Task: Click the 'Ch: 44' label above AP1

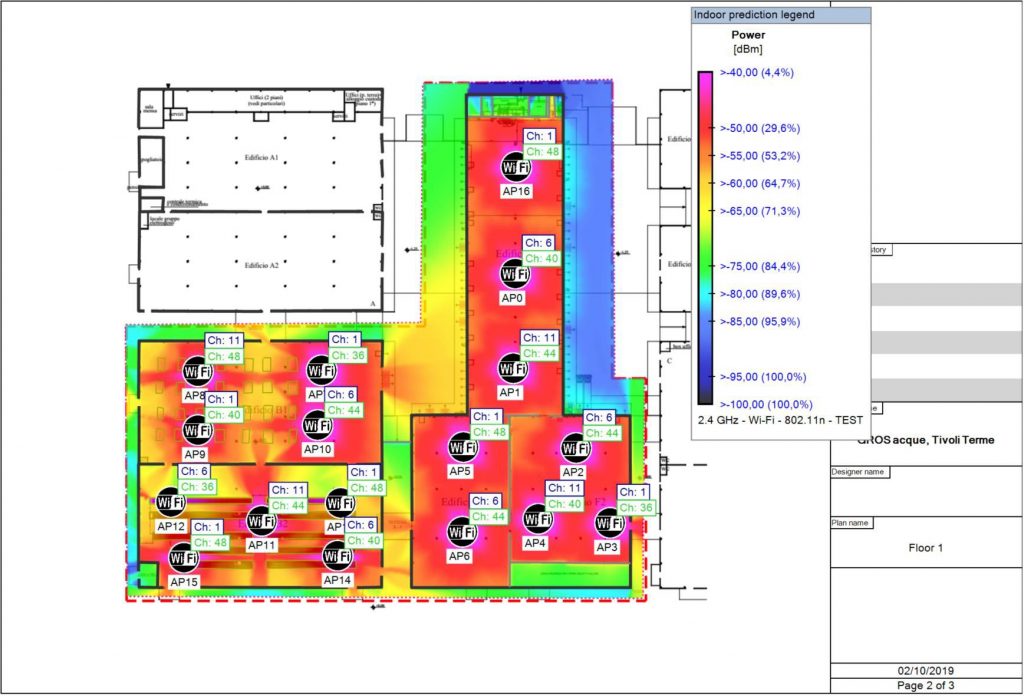Action: (539, 354)
